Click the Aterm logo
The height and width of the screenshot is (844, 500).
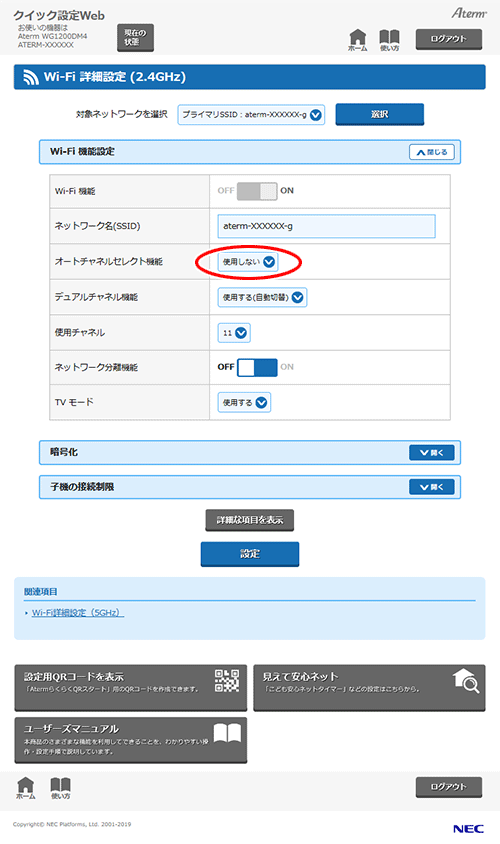[x=469, y=13]
